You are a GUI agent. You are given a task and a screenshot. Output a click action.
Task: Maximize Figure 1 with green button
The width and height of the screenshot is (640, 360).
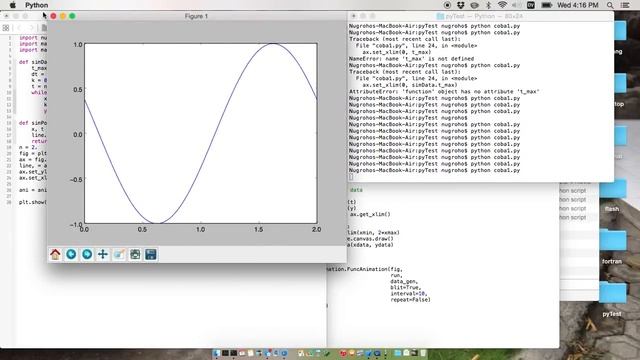click(72, 16)
